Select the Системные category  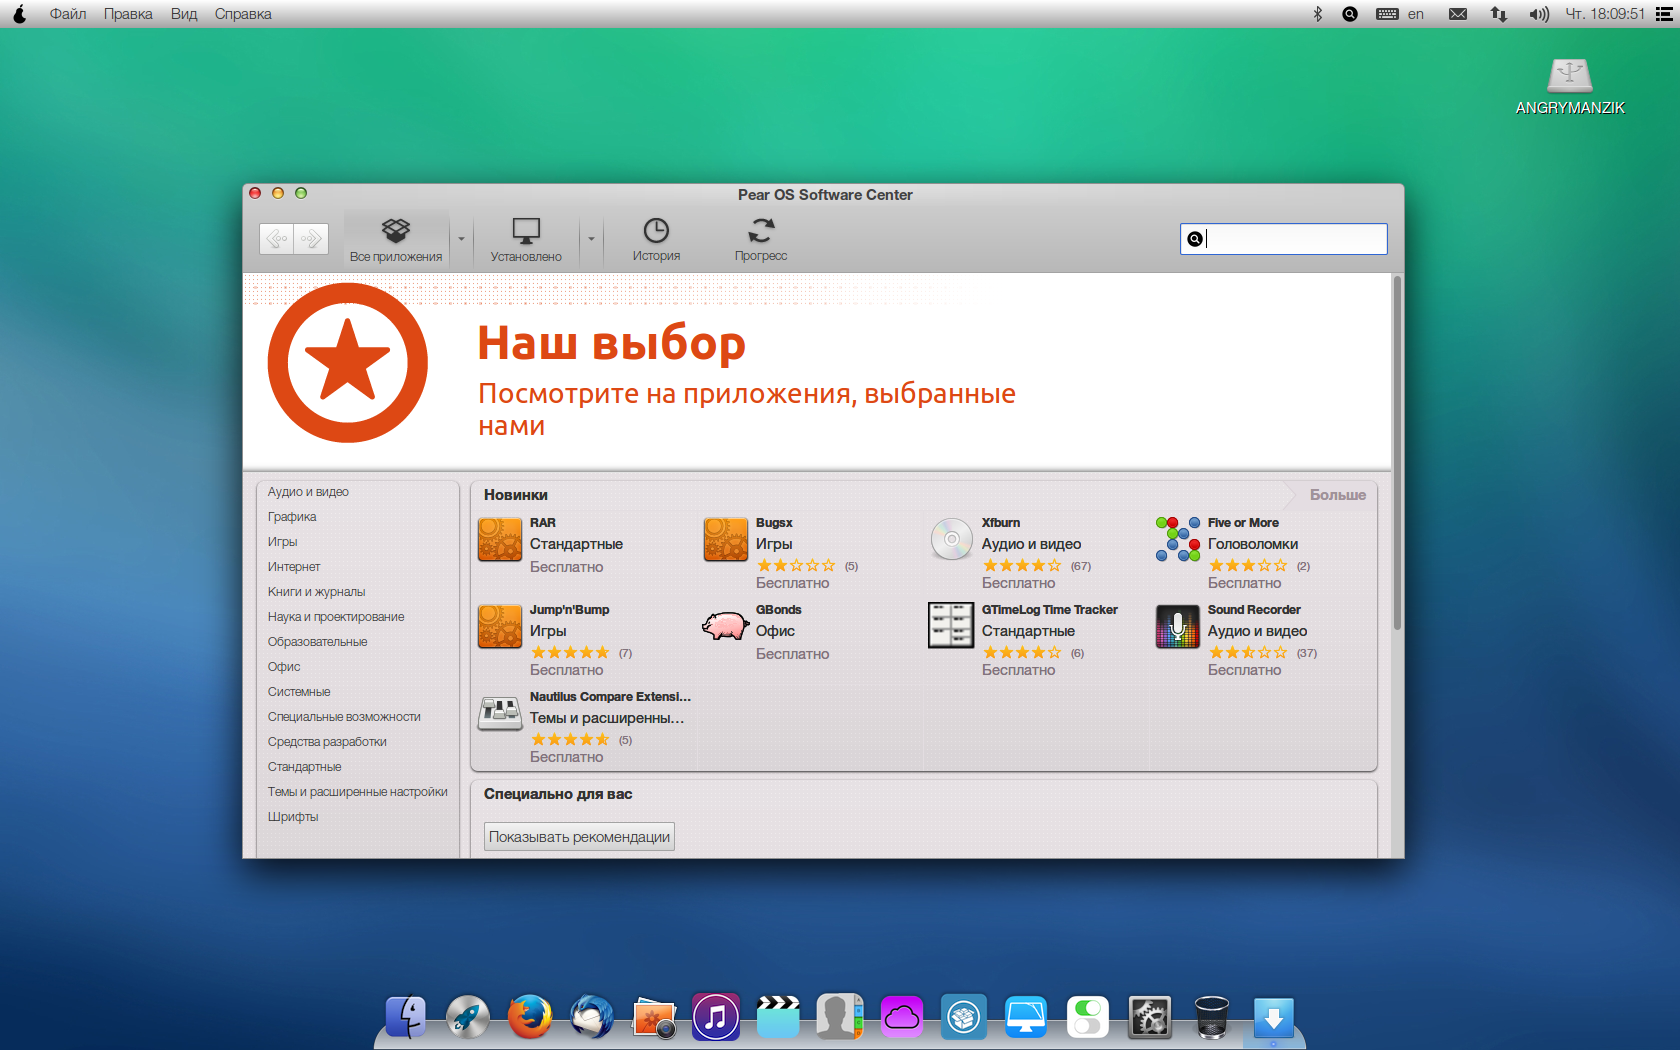click(x=299, y=692)
